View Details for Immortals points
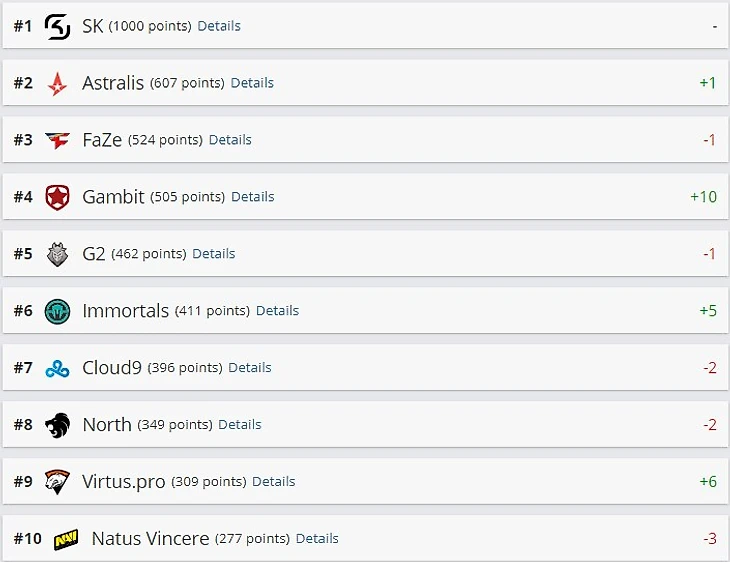This screenshot has width=730, height=562. pos(277,311)
